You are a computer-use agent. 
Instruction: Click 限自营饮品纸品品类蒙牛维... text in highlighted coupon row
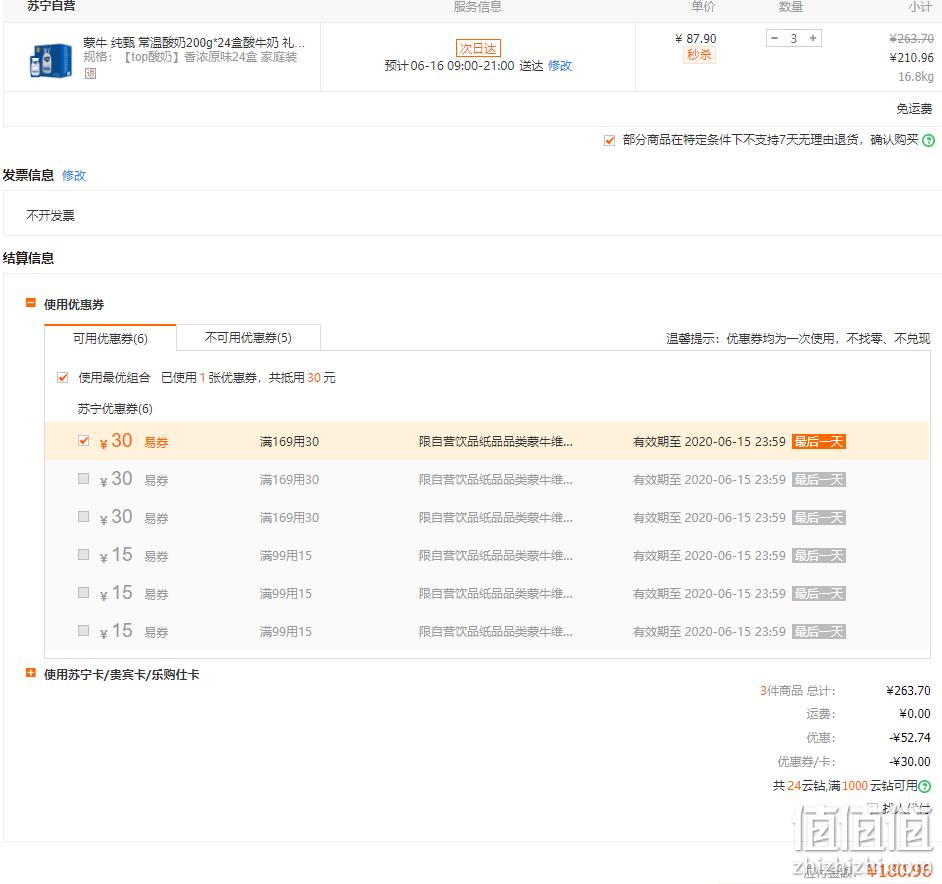click(496, 442)
